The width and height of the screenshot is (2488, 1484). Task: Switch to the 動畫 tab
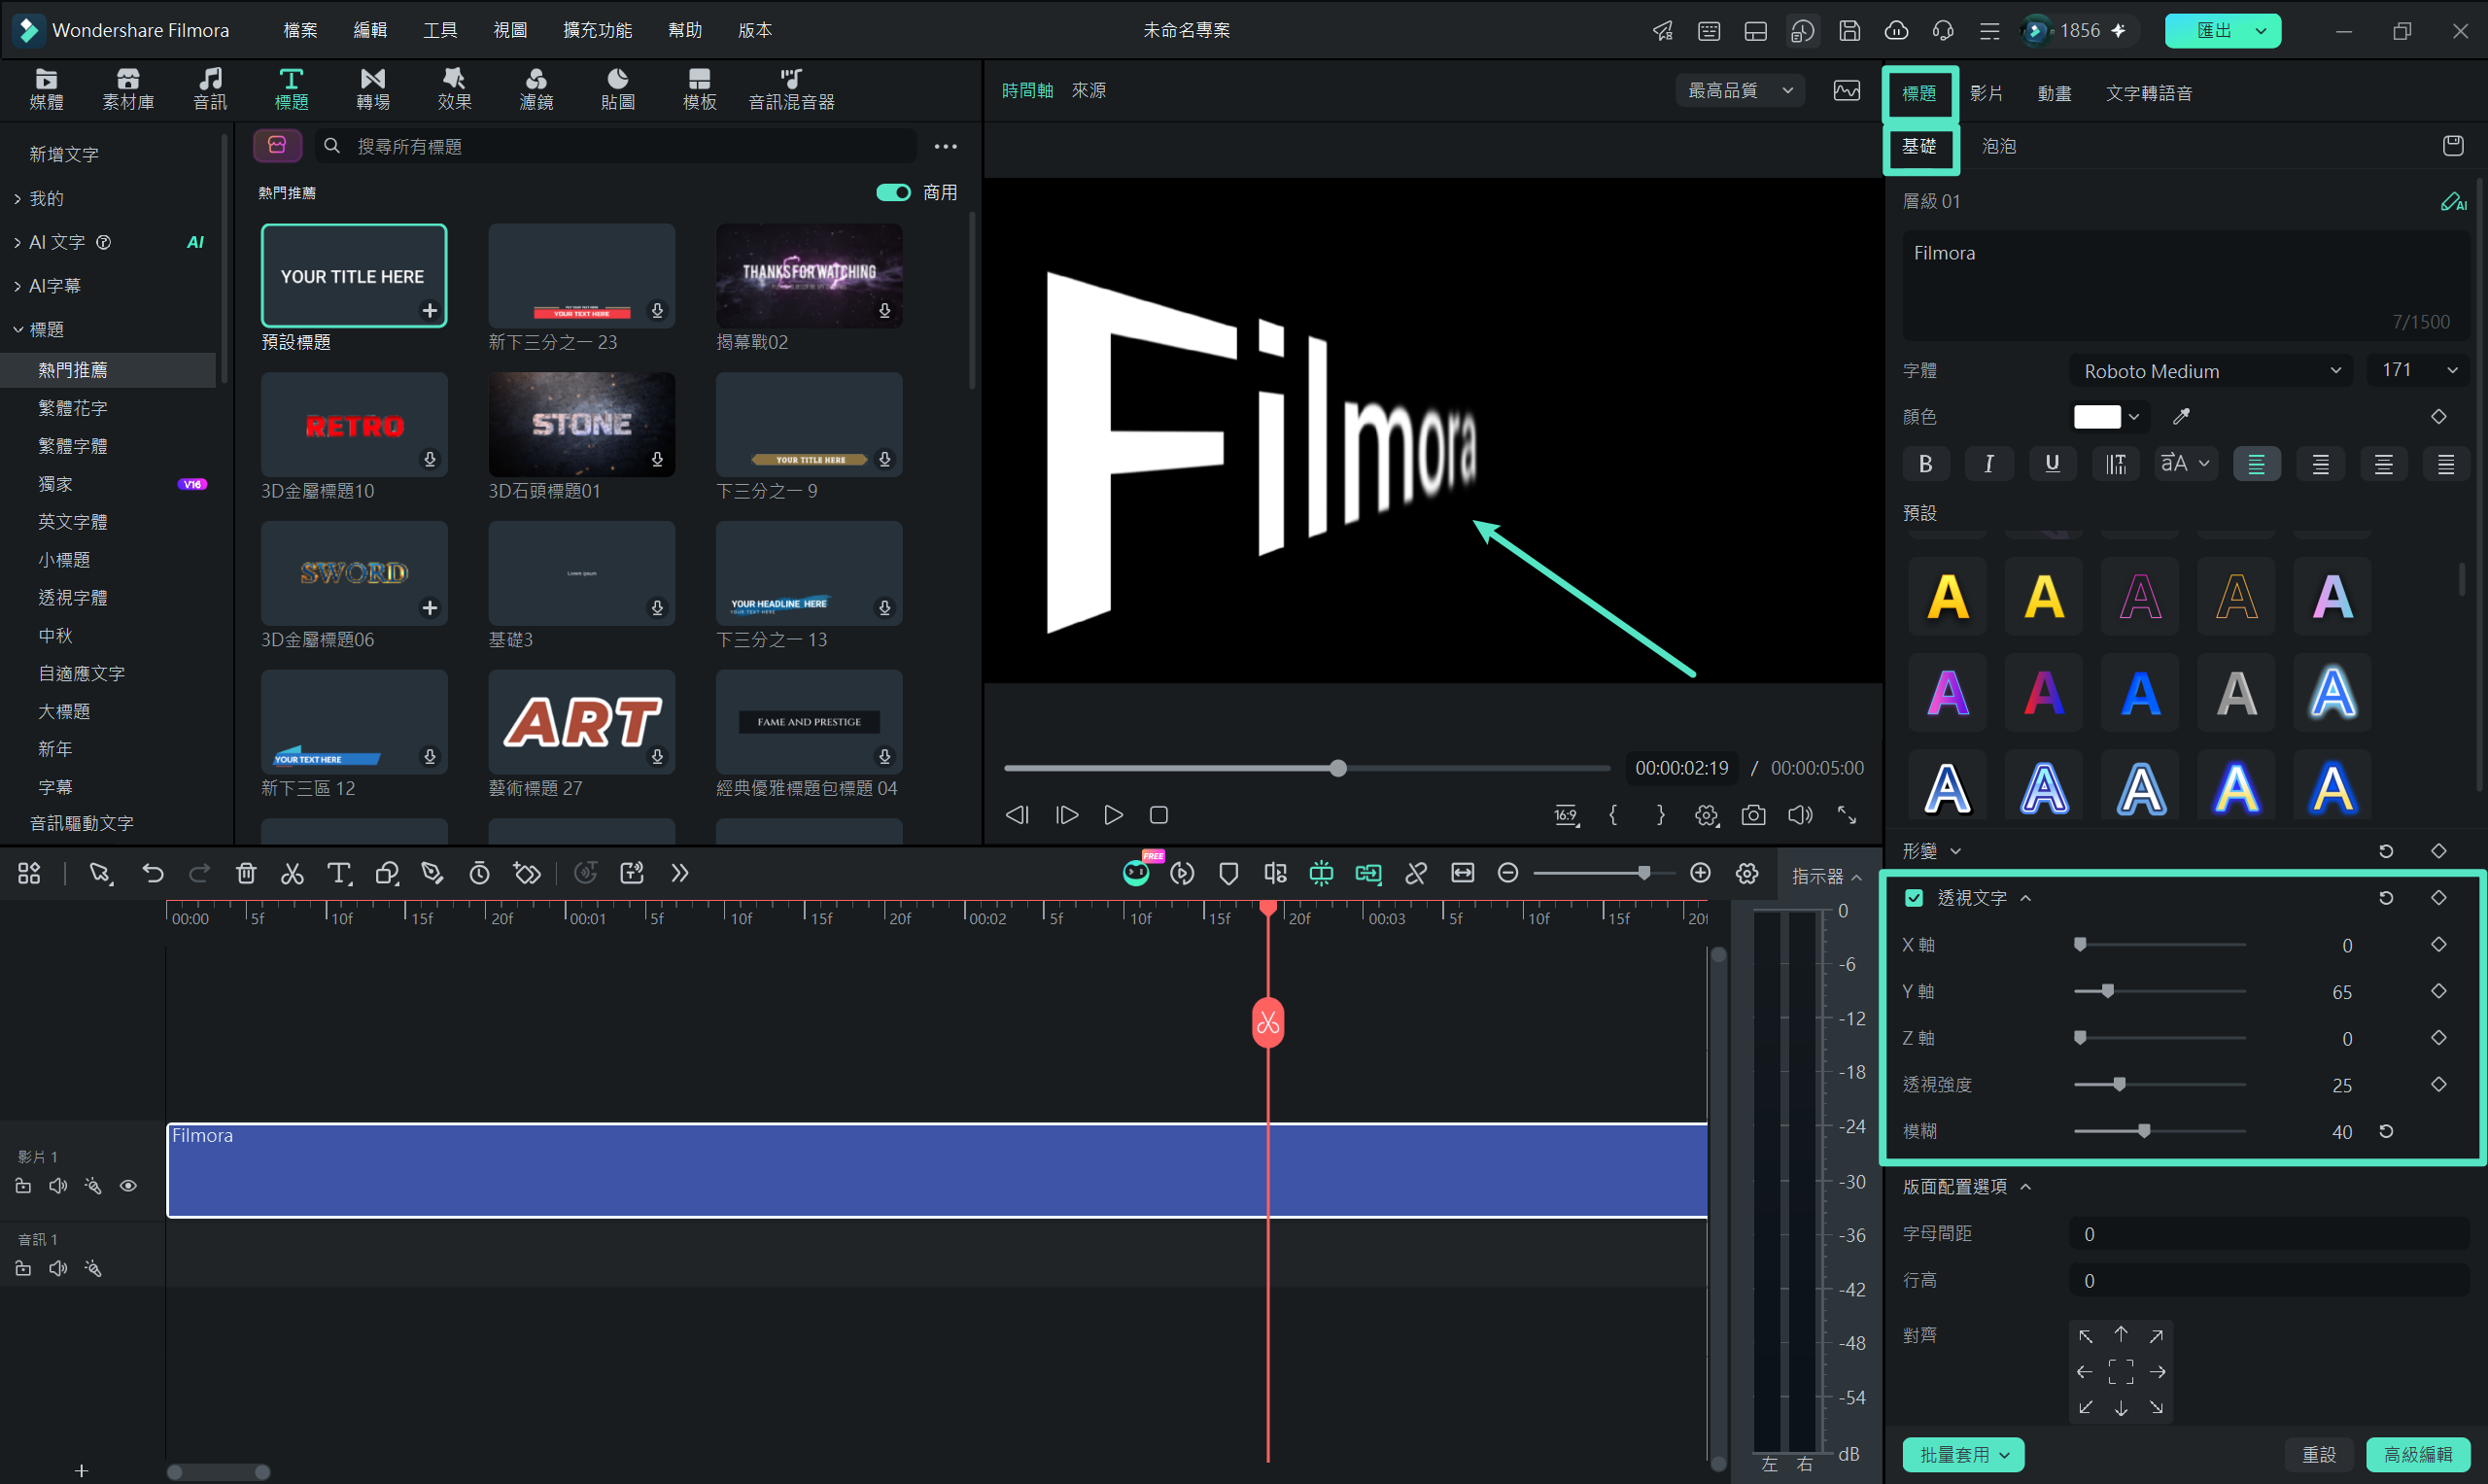click(2054, 93)
